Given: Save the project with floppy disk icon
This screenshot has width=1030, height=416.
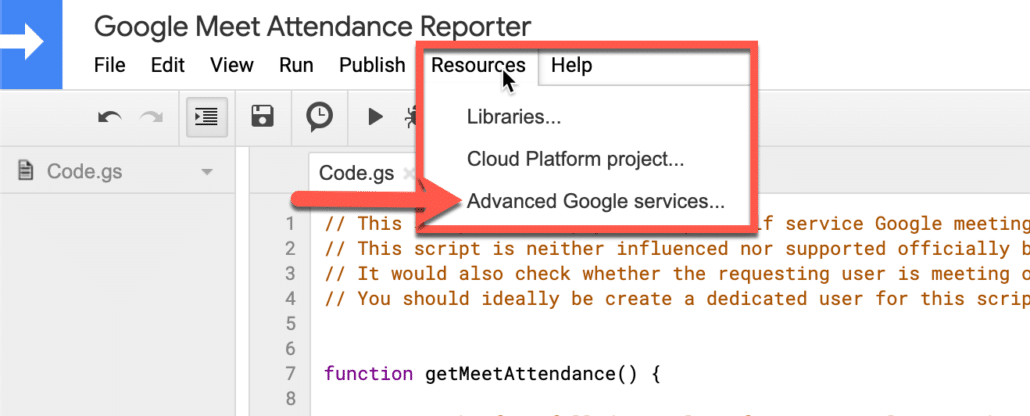Looking at the screenshot, I should point(263,117).
